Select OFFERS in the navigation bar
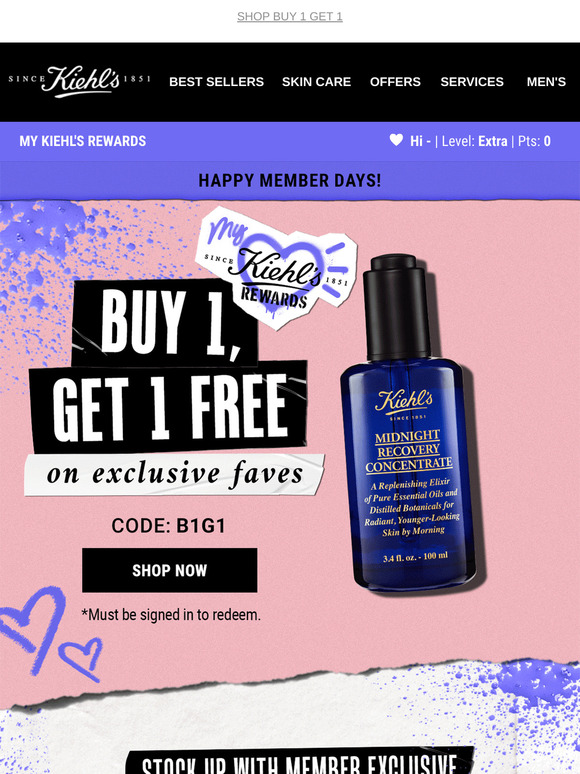Viewport: 580px width, 774px height. pyautogui.click(x=395, y=81)
